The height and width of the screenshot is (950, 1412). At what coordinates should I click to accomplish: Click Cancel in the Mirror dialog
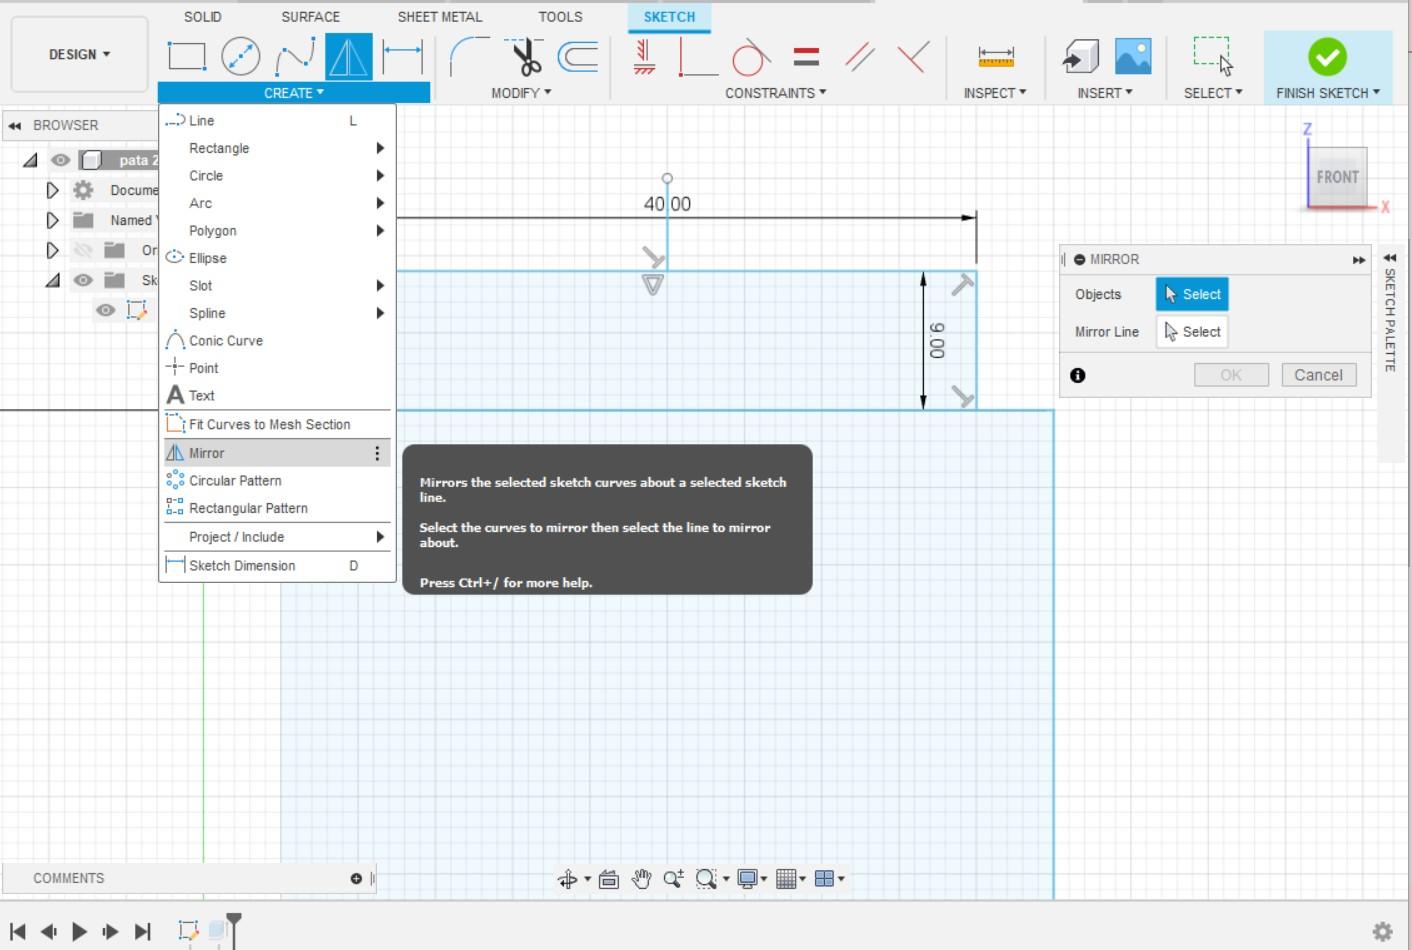1319,375
